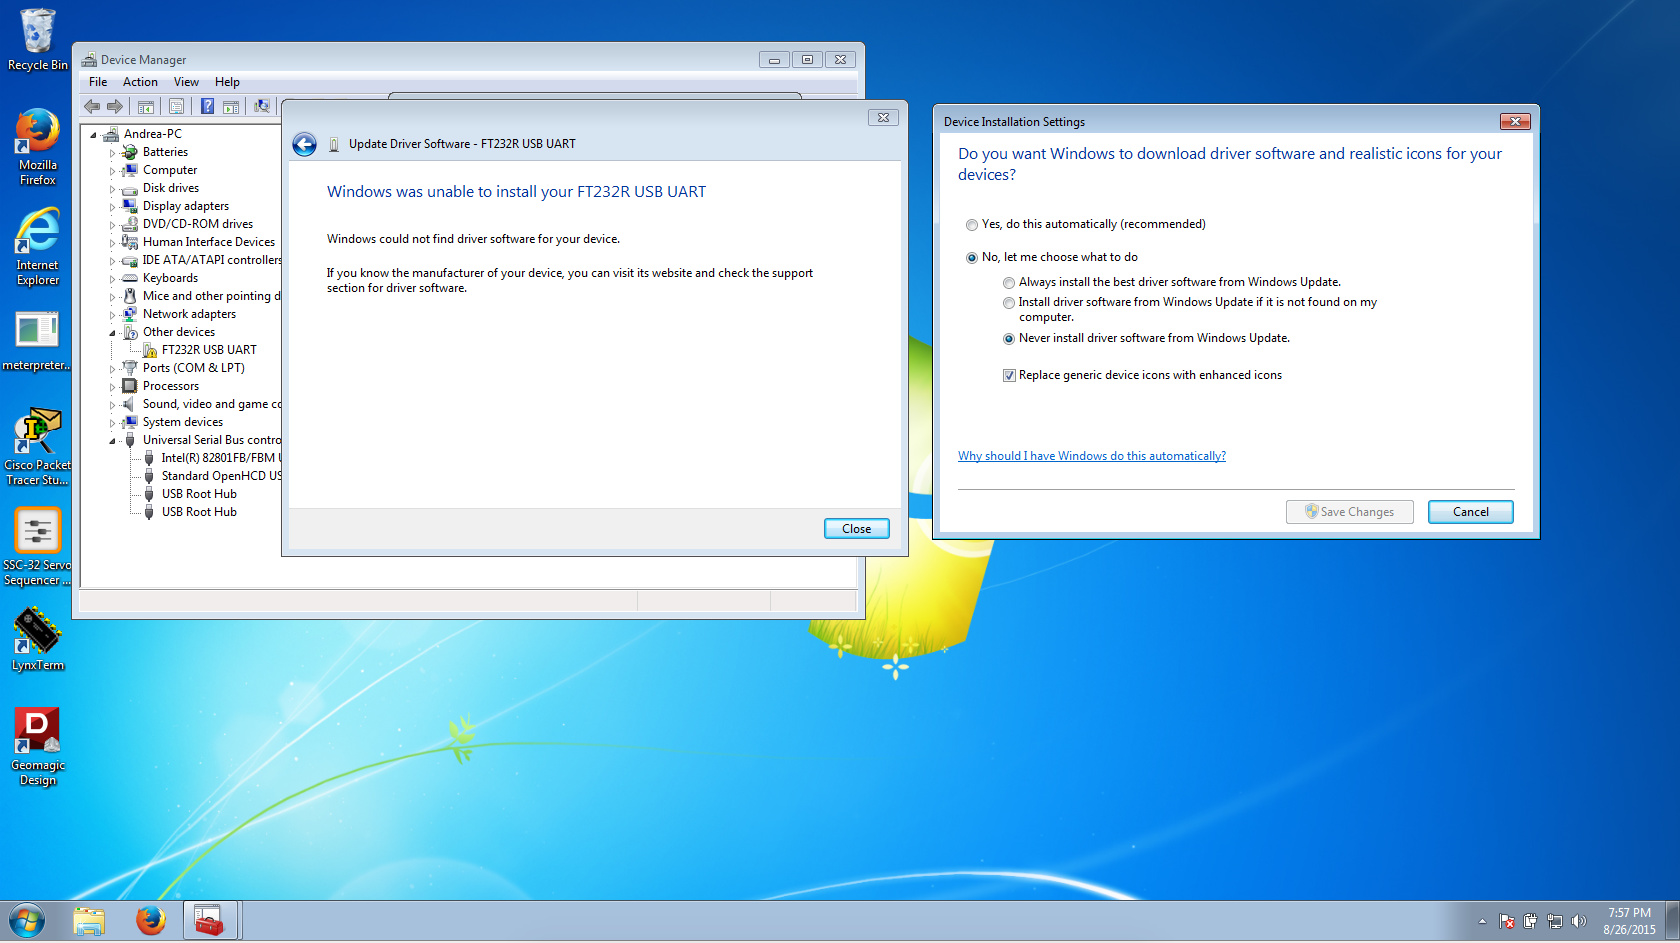Screen dimensions: 1680x943
Task: Open 'Why should I have Windows do this automatically?' link
Action: click(x=1092, y=456)
